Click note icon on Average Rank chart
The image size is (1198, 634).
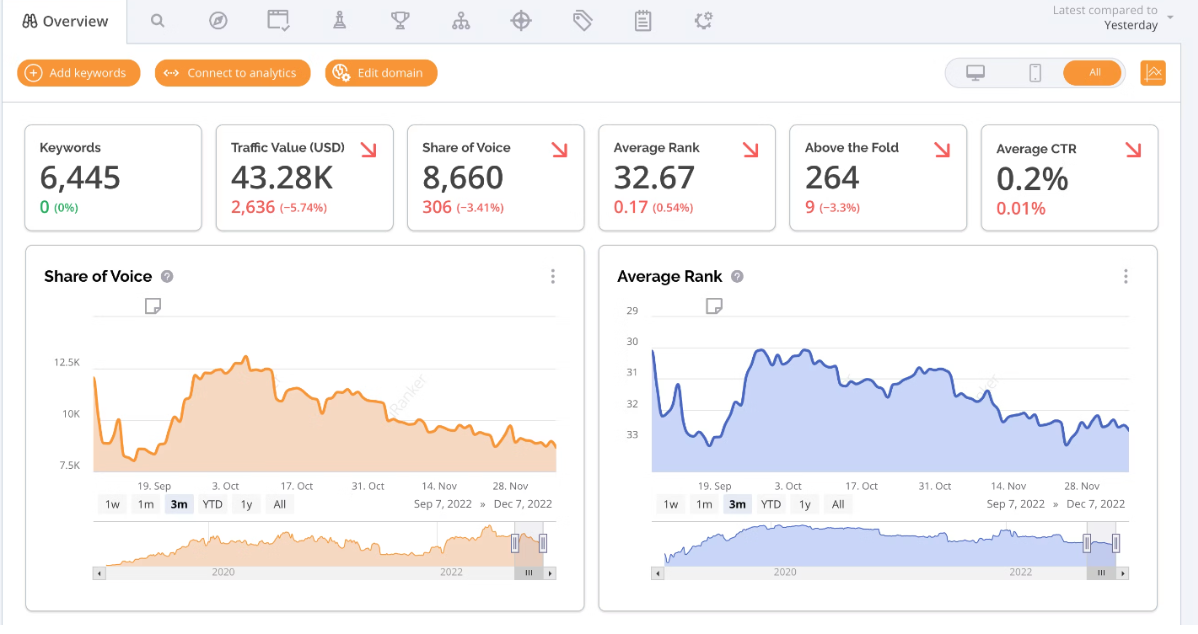(714, 306)
